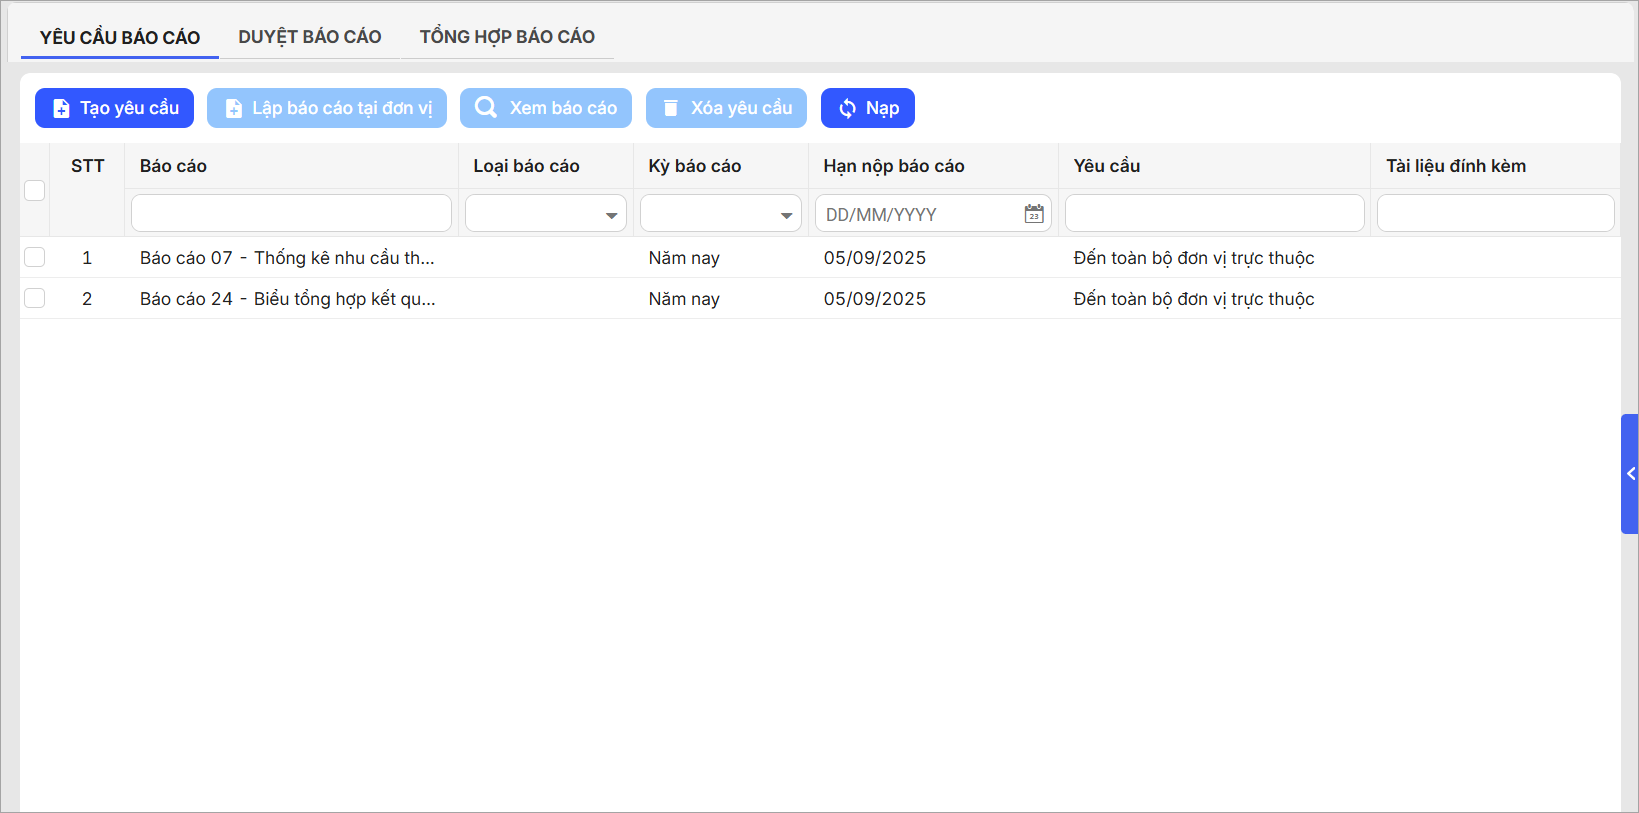
Task: Click the Yêu cầu filter input box
Action: (x=1214, y=214)
